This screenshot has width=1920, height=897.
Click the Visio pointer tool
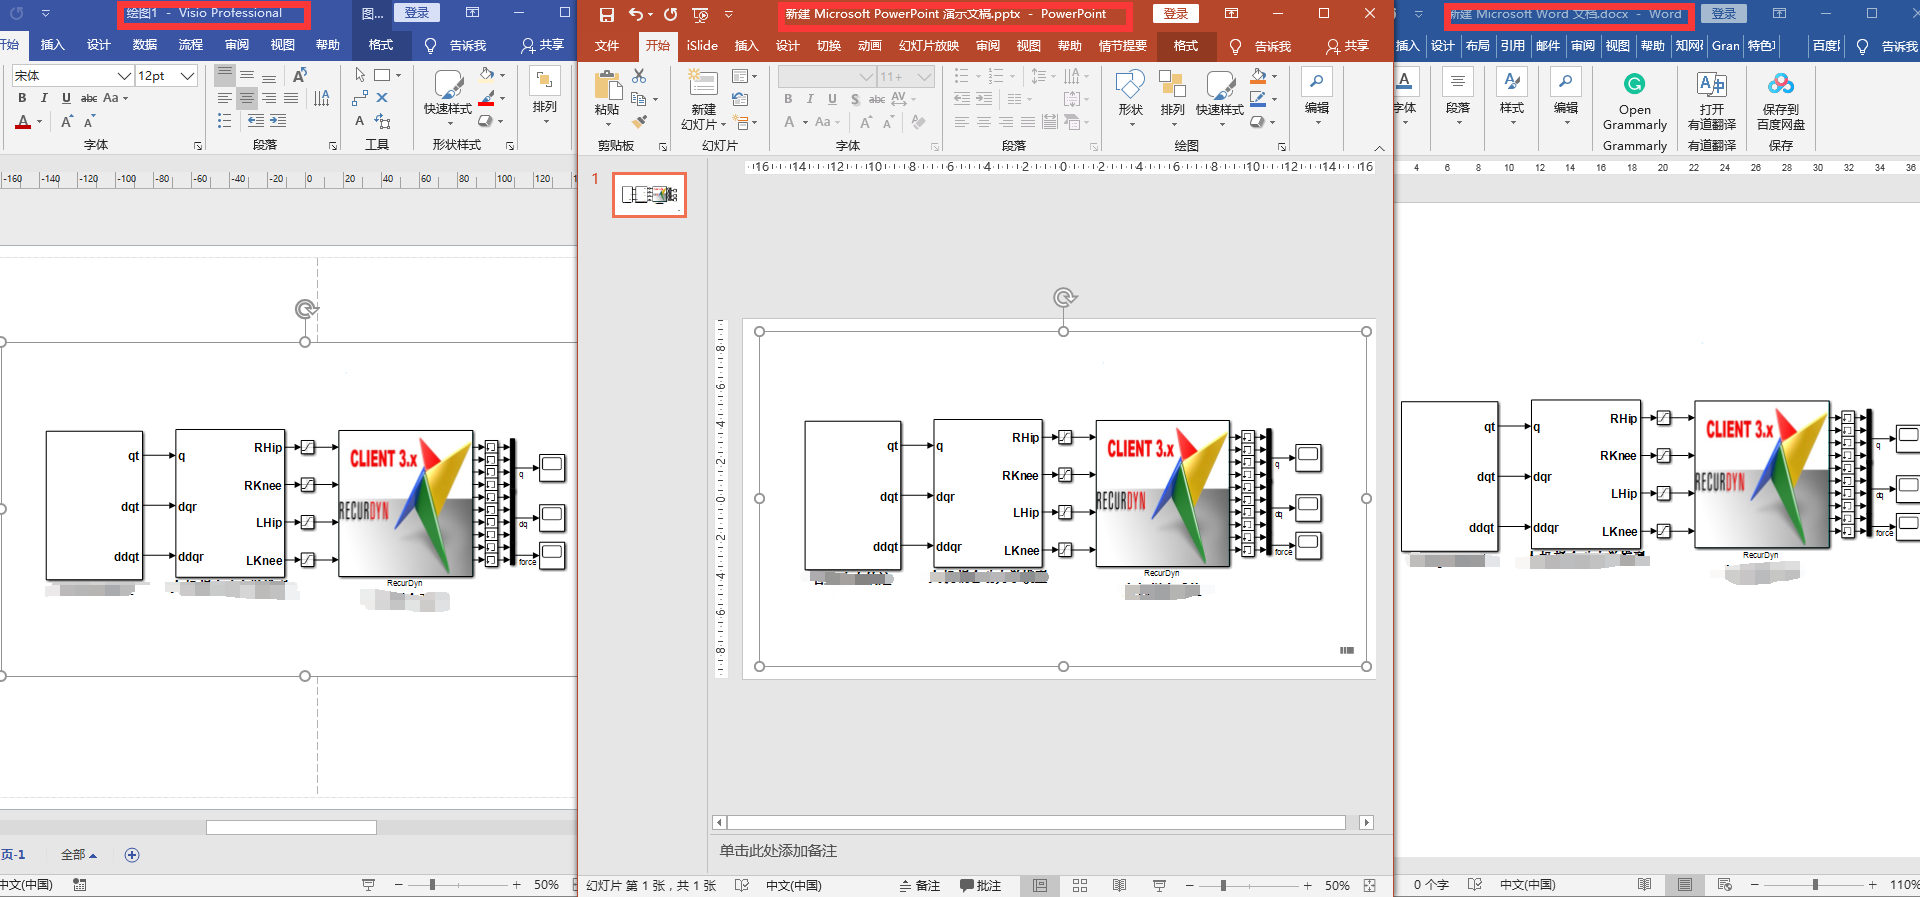[360, 75]
